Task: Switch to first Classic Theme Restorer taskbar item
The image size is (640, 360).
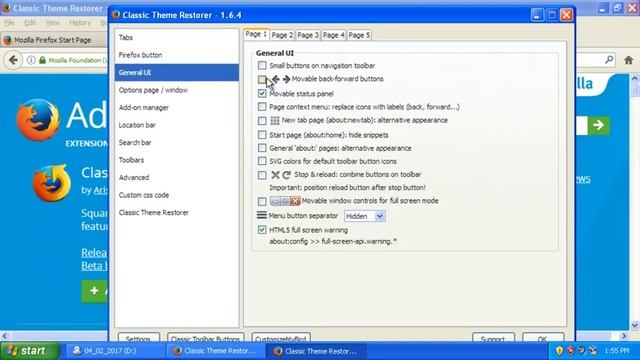Action: click(x=215, y=351)
